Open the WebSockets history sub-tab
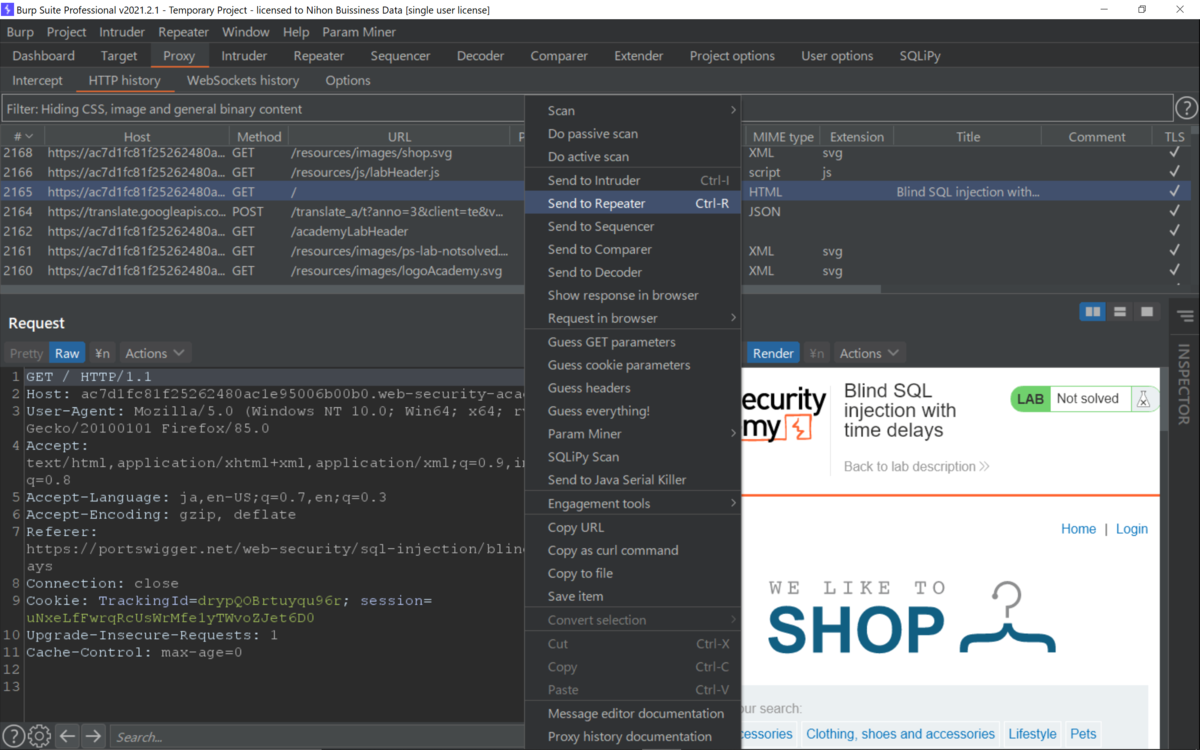This screenshot has width=1200, height=750. [x=243, y=80]
